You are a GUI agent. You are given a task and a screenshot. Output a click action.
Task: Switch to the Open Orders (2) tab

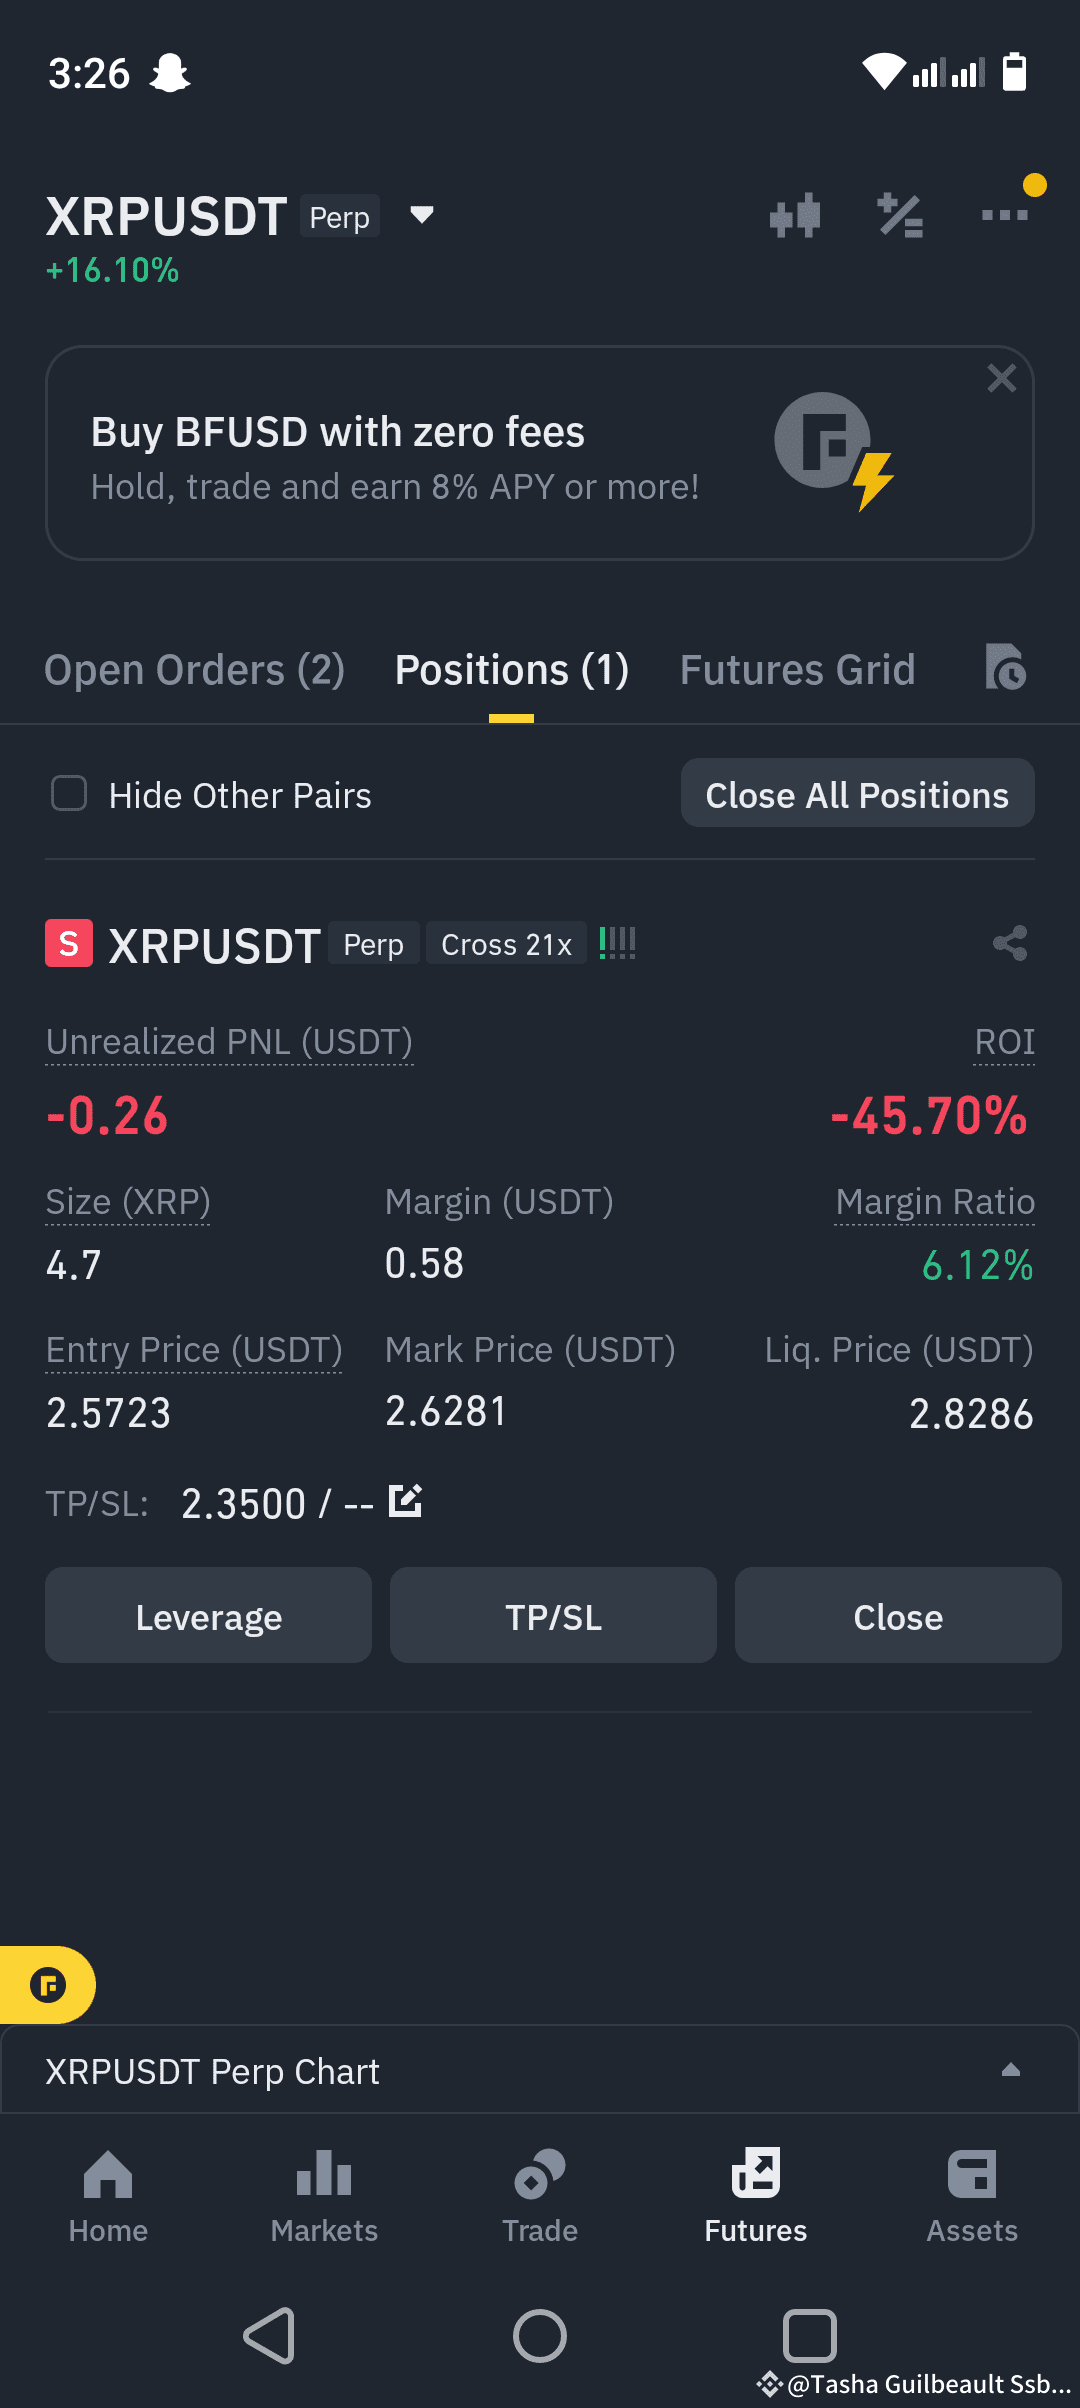tap(195, 670)
